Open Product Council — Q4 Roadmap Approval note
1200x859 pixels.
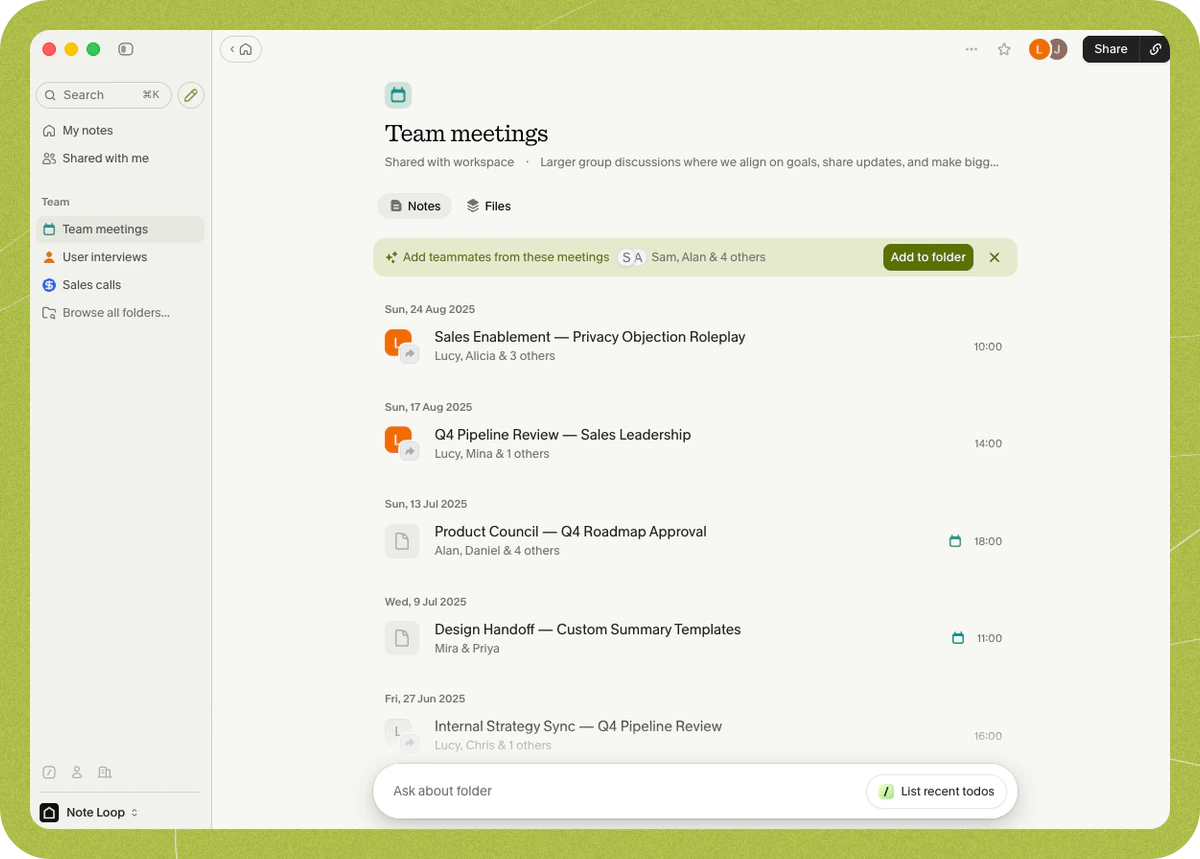coord(694,541)
